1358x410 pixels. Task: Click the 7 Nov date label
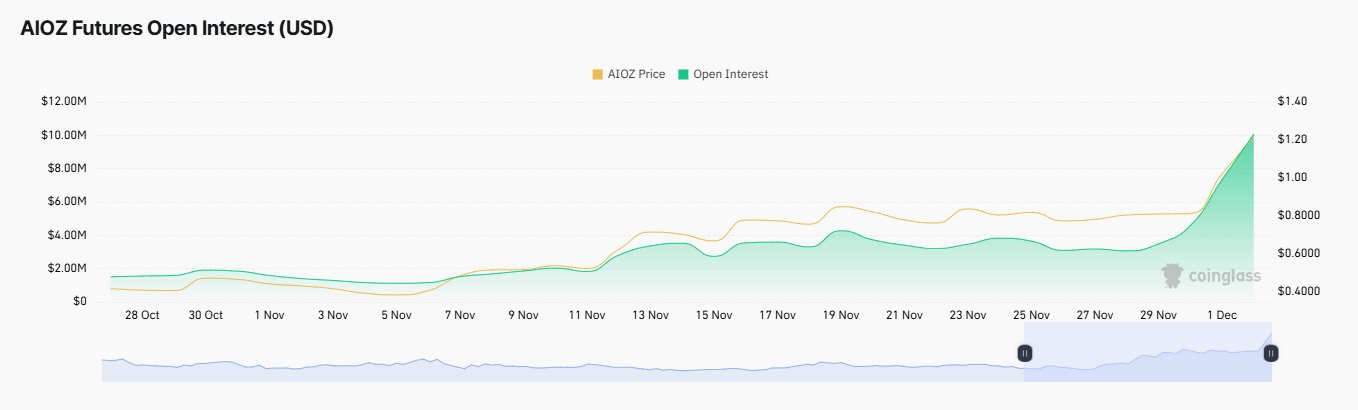pyautogui.click(x=459, y=315)
